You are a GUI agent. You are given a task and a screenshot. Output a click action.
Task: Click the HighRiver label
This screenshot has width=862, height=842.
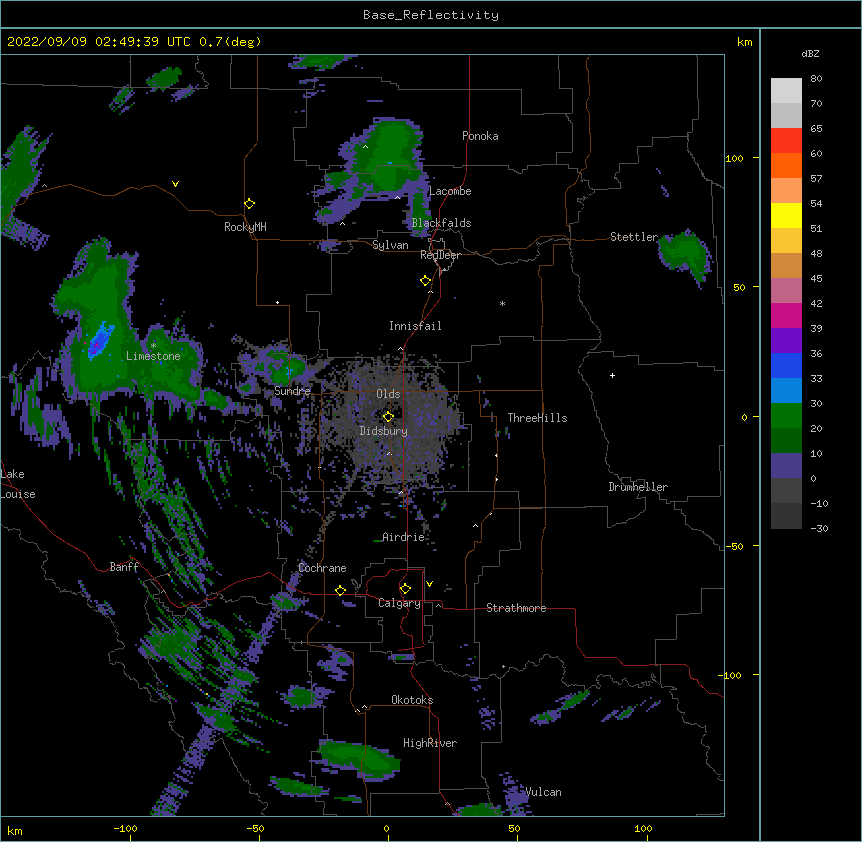[430, 743]
